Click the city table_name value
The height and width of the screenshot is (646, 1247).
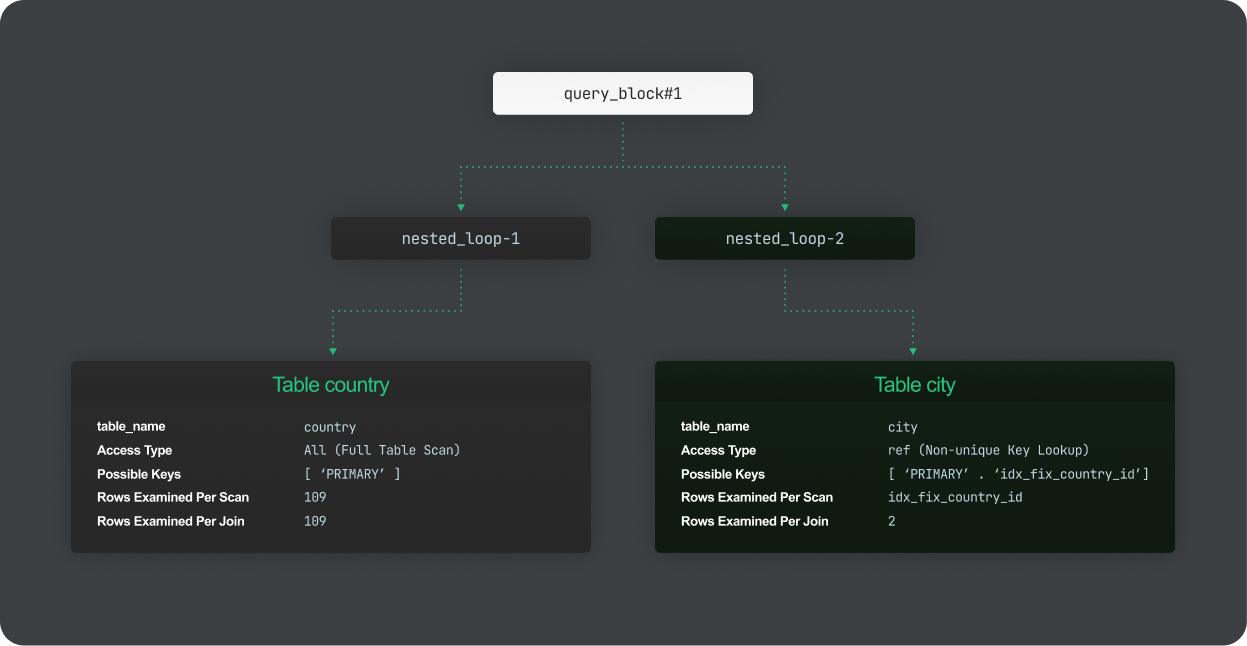902,427
